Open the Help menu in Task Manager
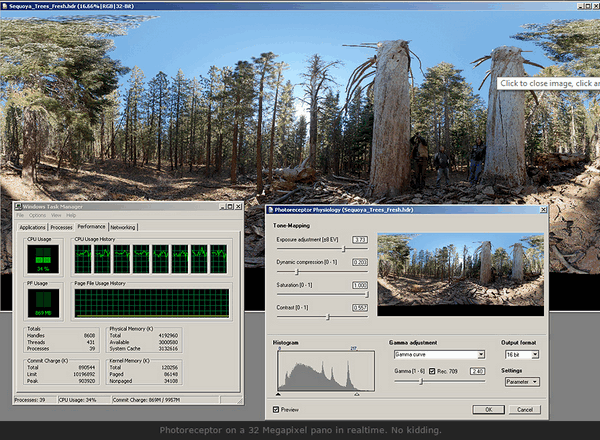The width and height of the screenshot is (600, 440). (x=71, y=215)
